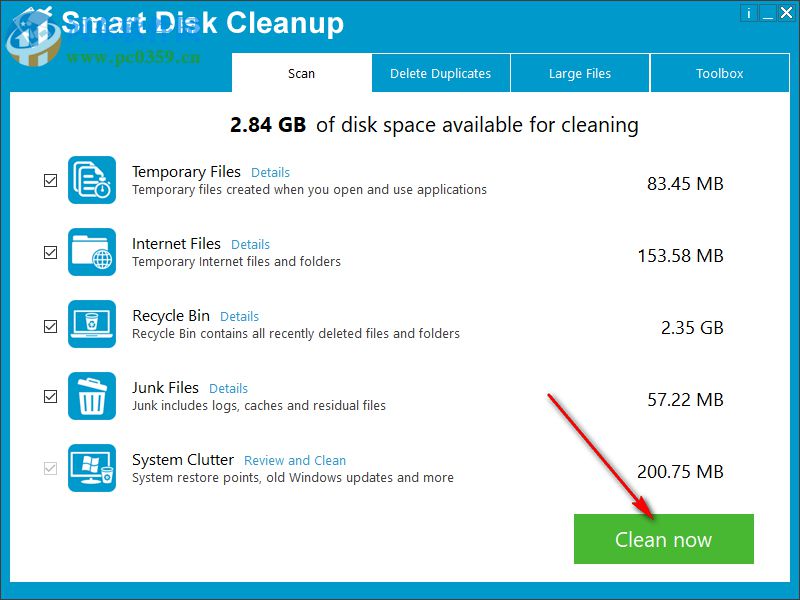This screenshot has width=800, height=600.
Task: Disable the Internet Files checkbox
Action: 50,252
